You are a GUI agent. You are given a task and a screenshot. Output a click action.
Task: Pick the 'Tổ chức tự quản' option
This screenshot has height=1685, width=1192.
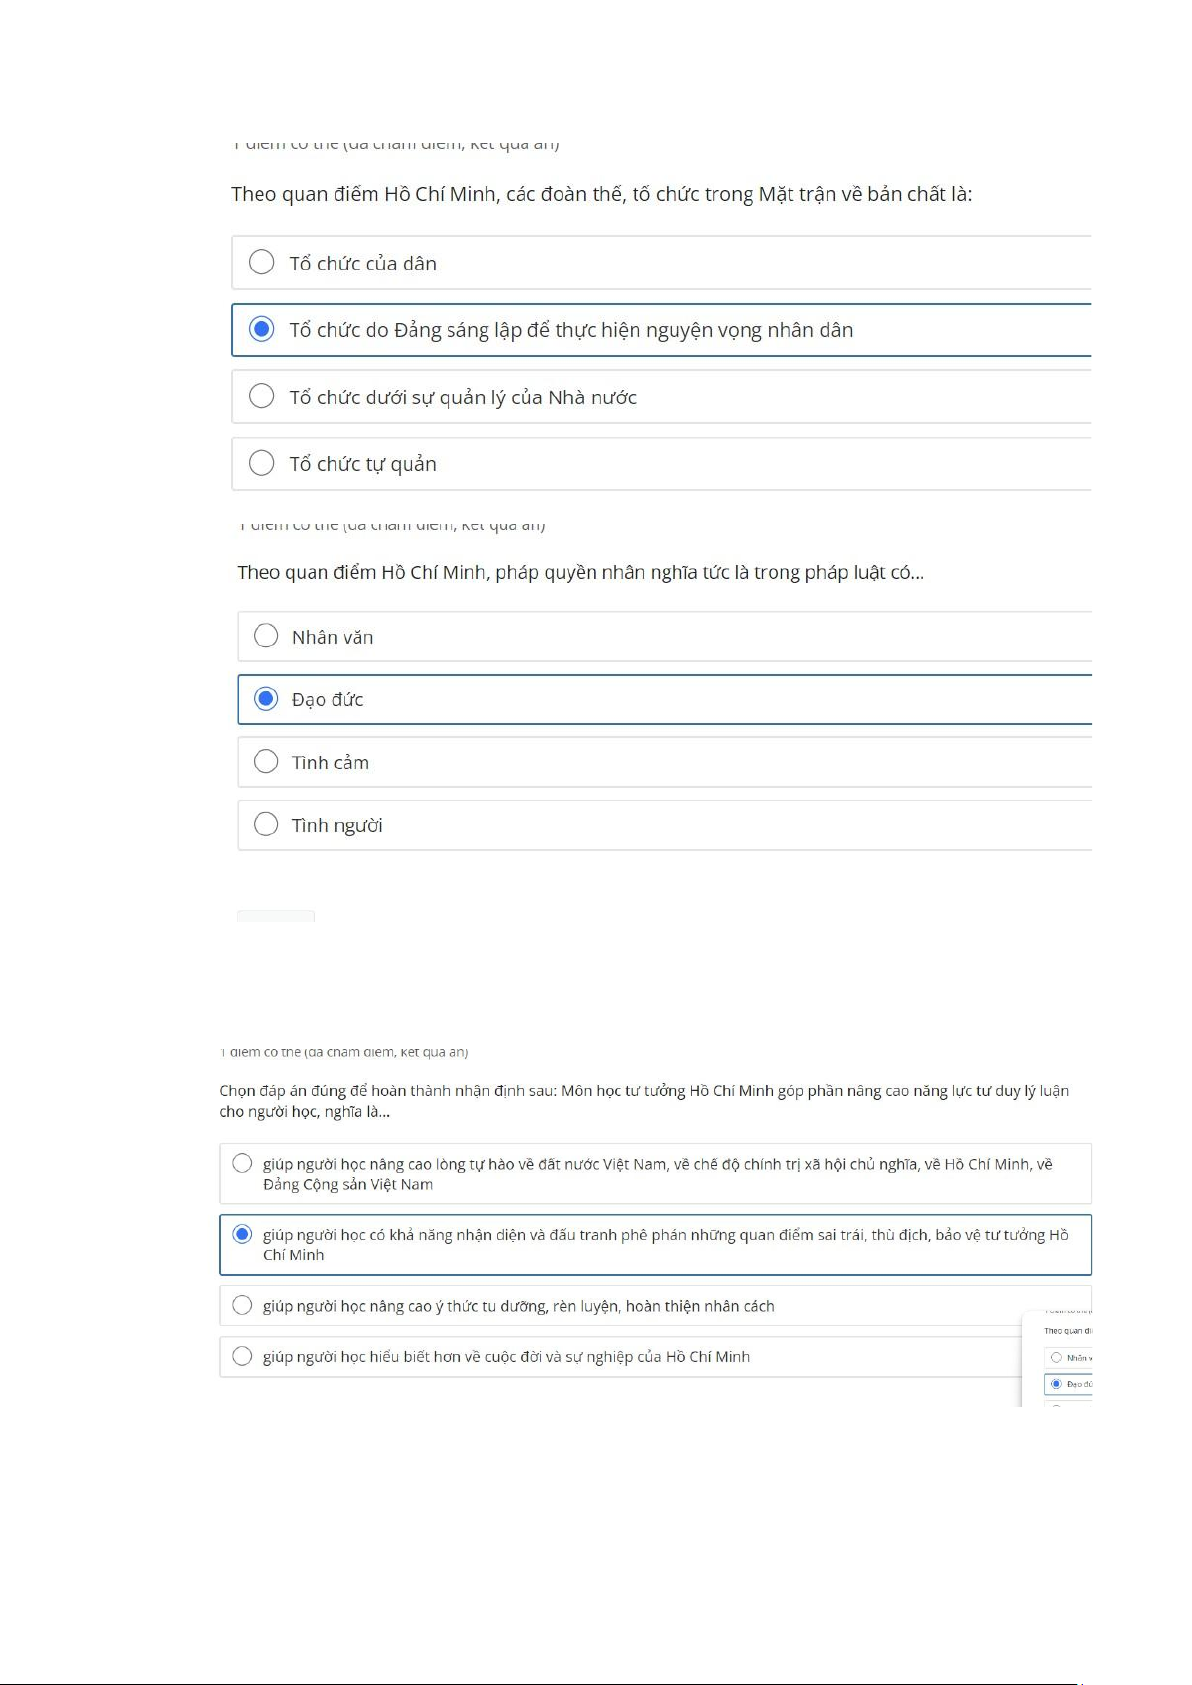262,463
